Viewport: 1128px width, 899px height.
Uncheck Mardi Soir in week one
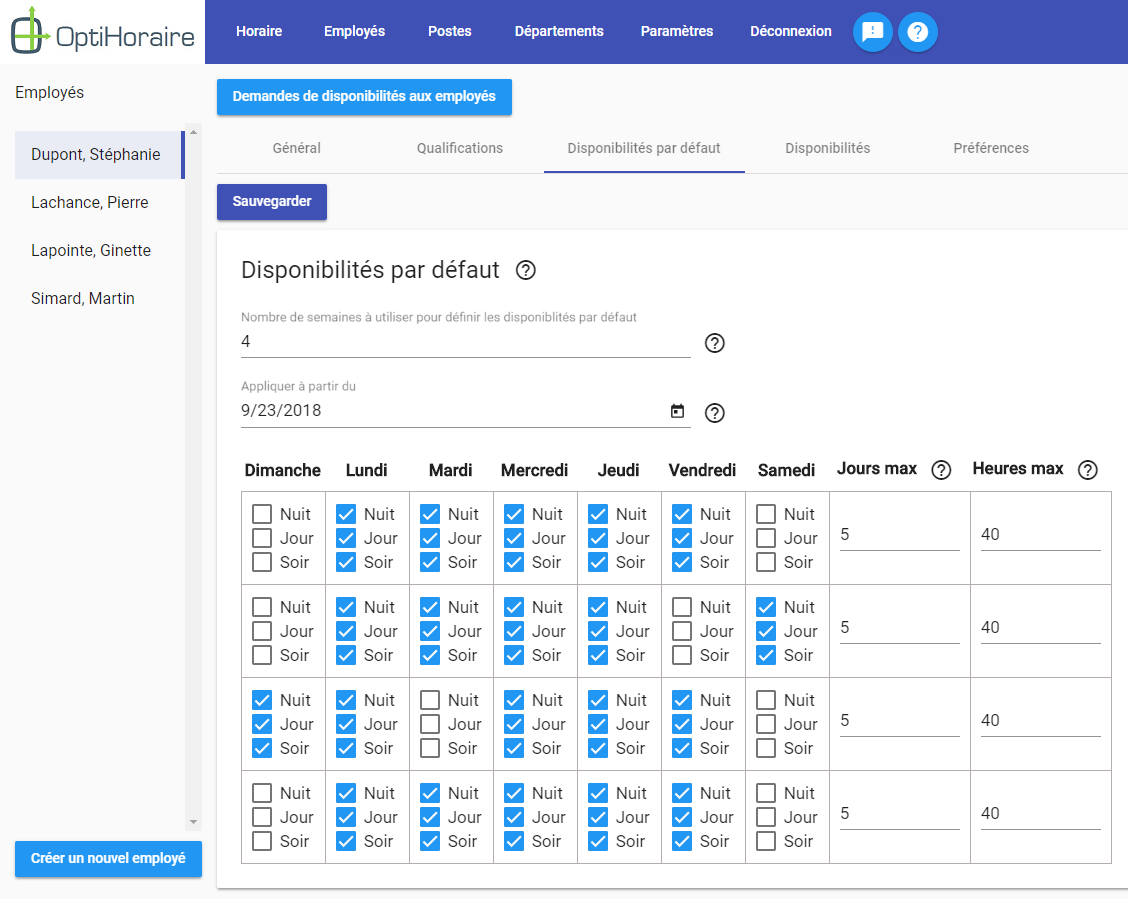[430, 562]
